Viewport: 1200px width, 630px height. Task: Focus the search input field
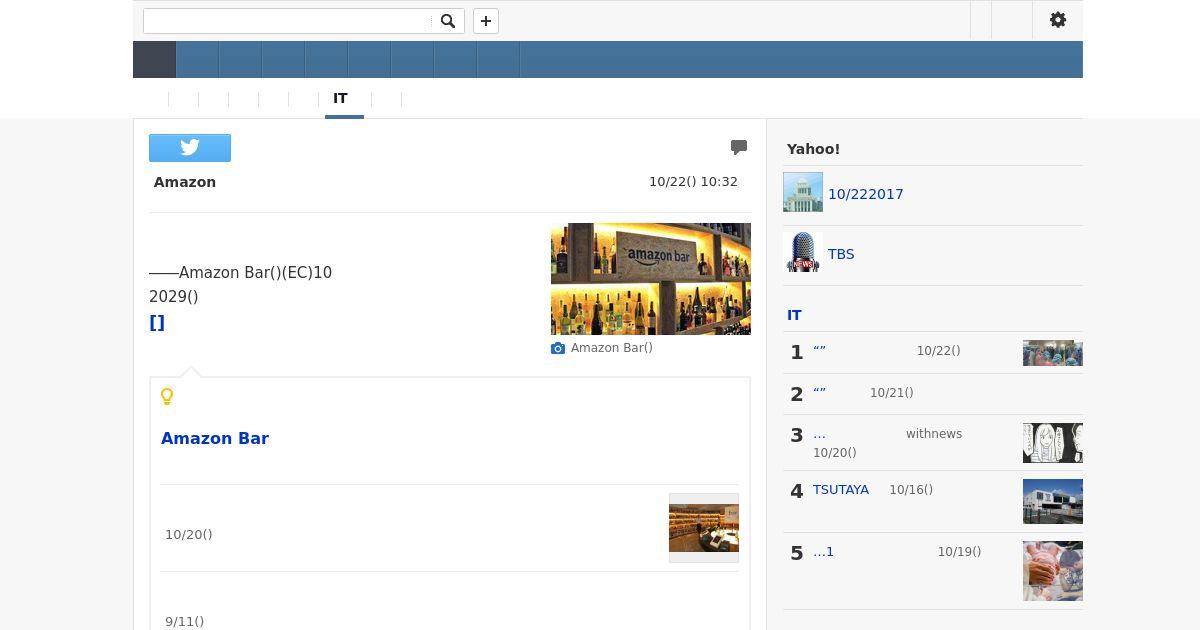tap(288, 21)
